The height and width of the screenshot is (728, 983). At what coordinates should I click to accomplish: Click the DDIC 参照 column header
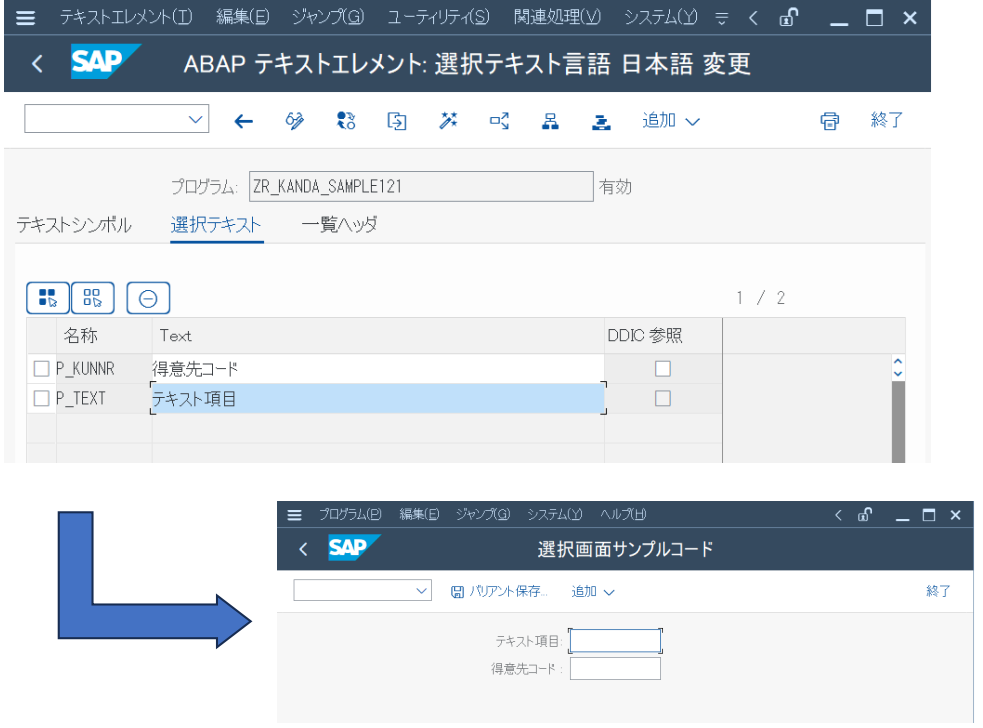663,335
